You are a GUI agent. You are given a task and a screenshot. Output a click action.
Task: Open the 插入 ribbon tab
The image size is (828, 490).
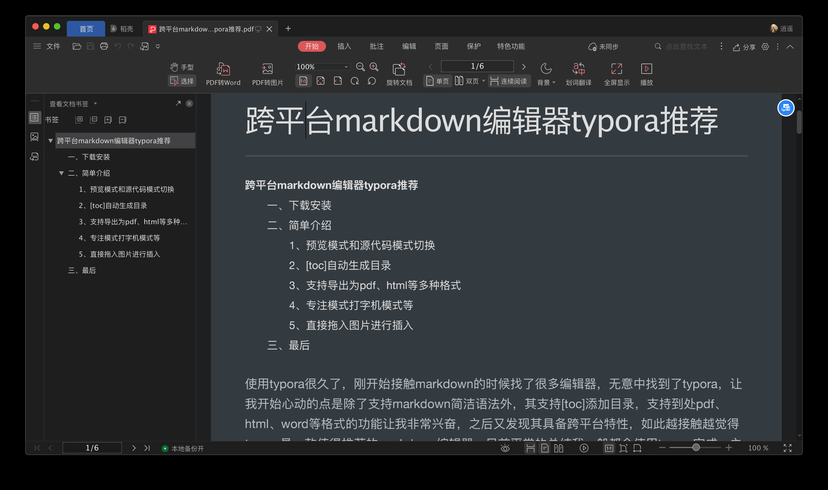pos(344,46)
